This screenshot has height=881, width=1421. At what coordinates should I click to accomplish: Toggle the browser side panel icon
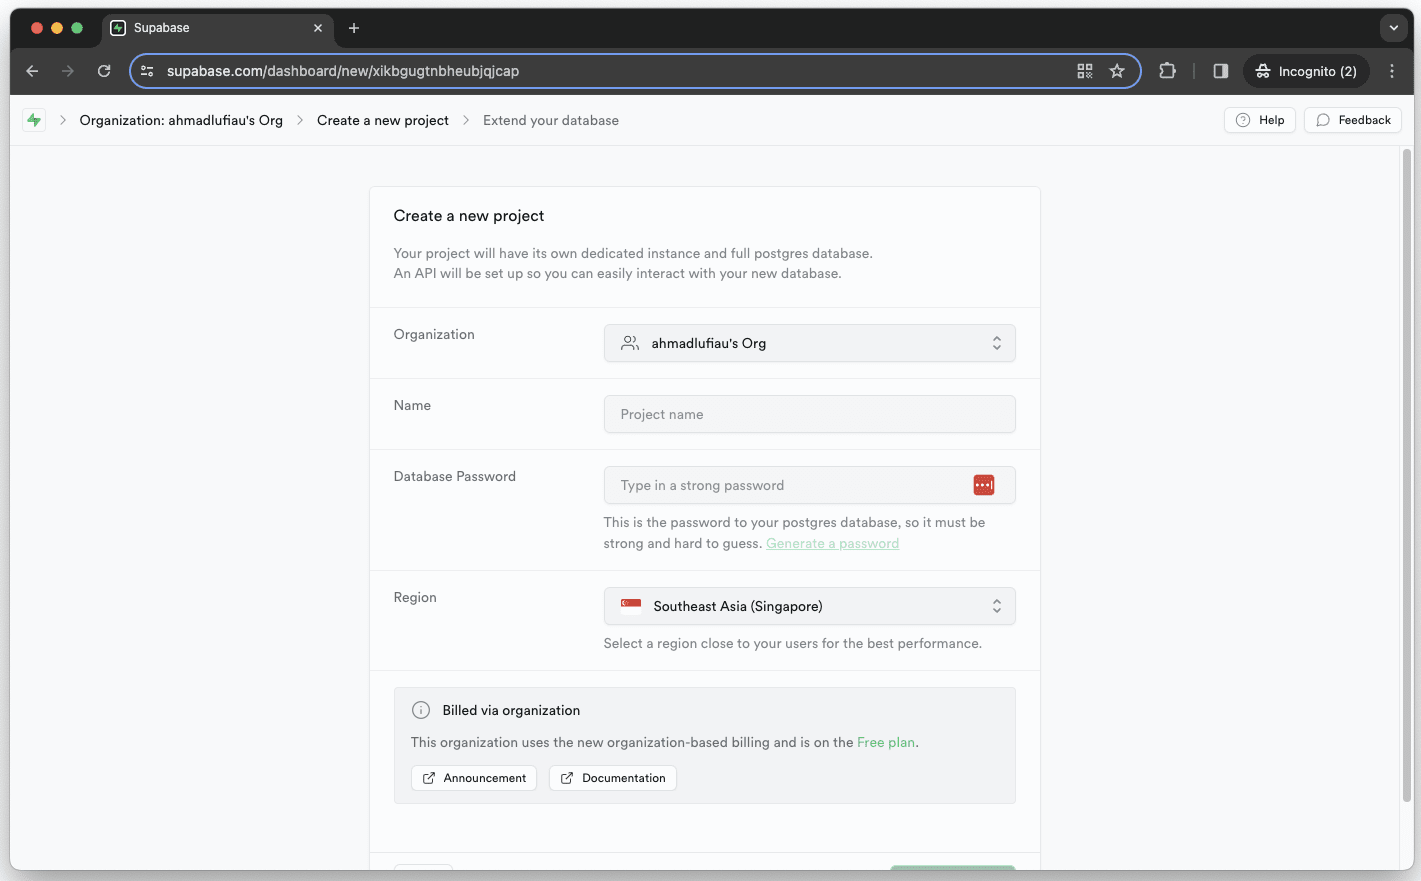(1221, 71)
